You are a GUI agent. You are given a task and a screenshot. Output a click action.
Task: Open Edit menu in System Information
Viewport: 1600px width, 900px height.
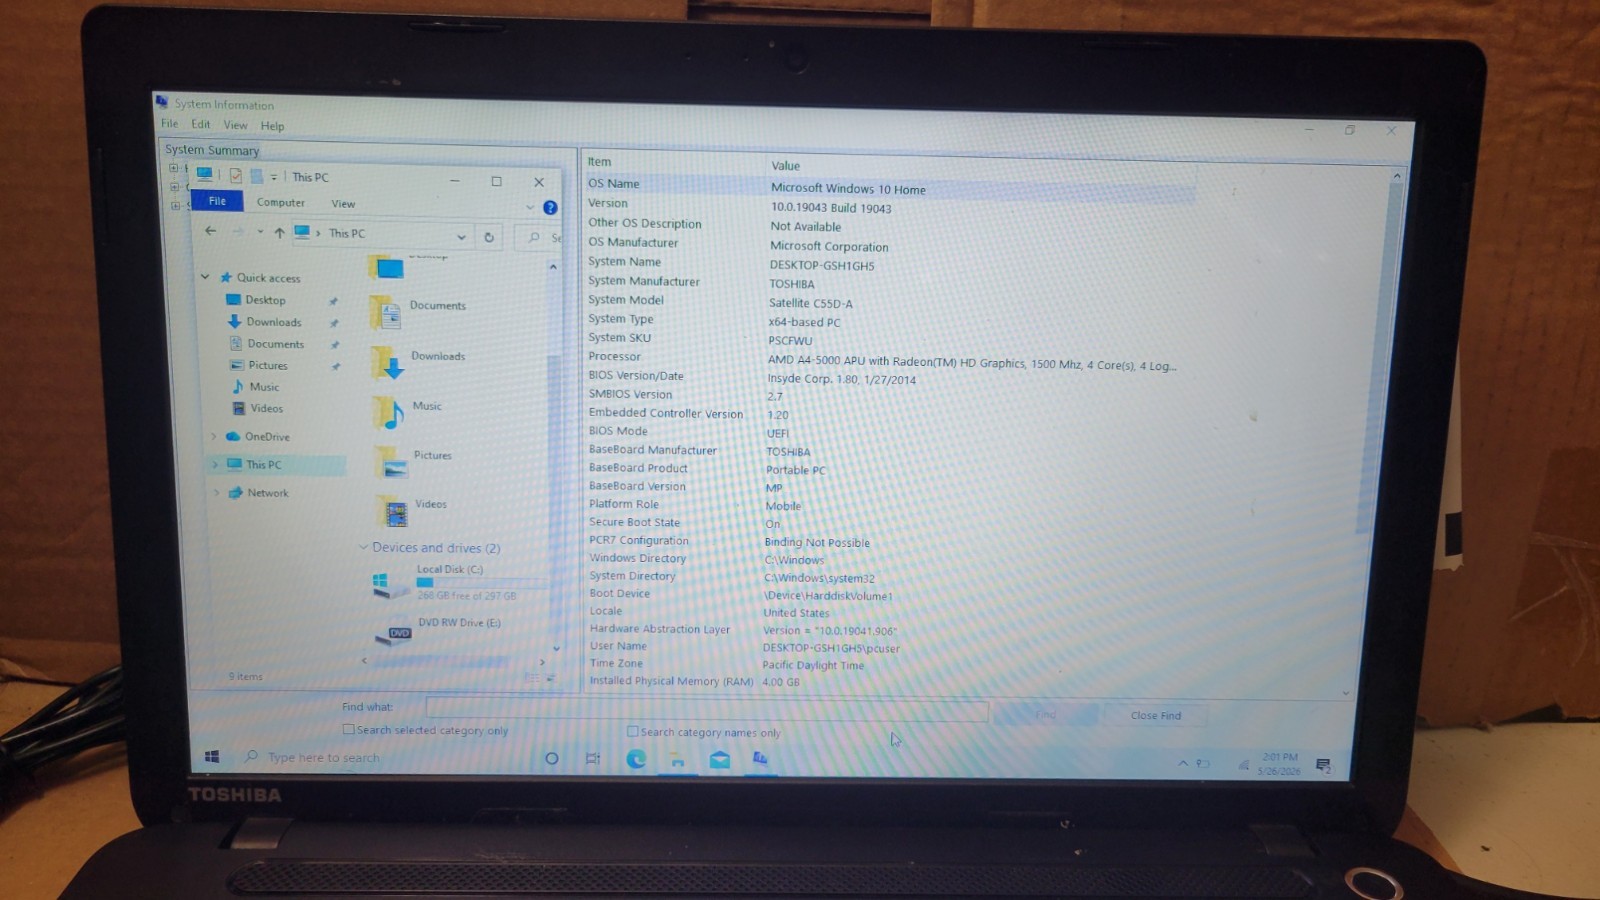(201, 124)
